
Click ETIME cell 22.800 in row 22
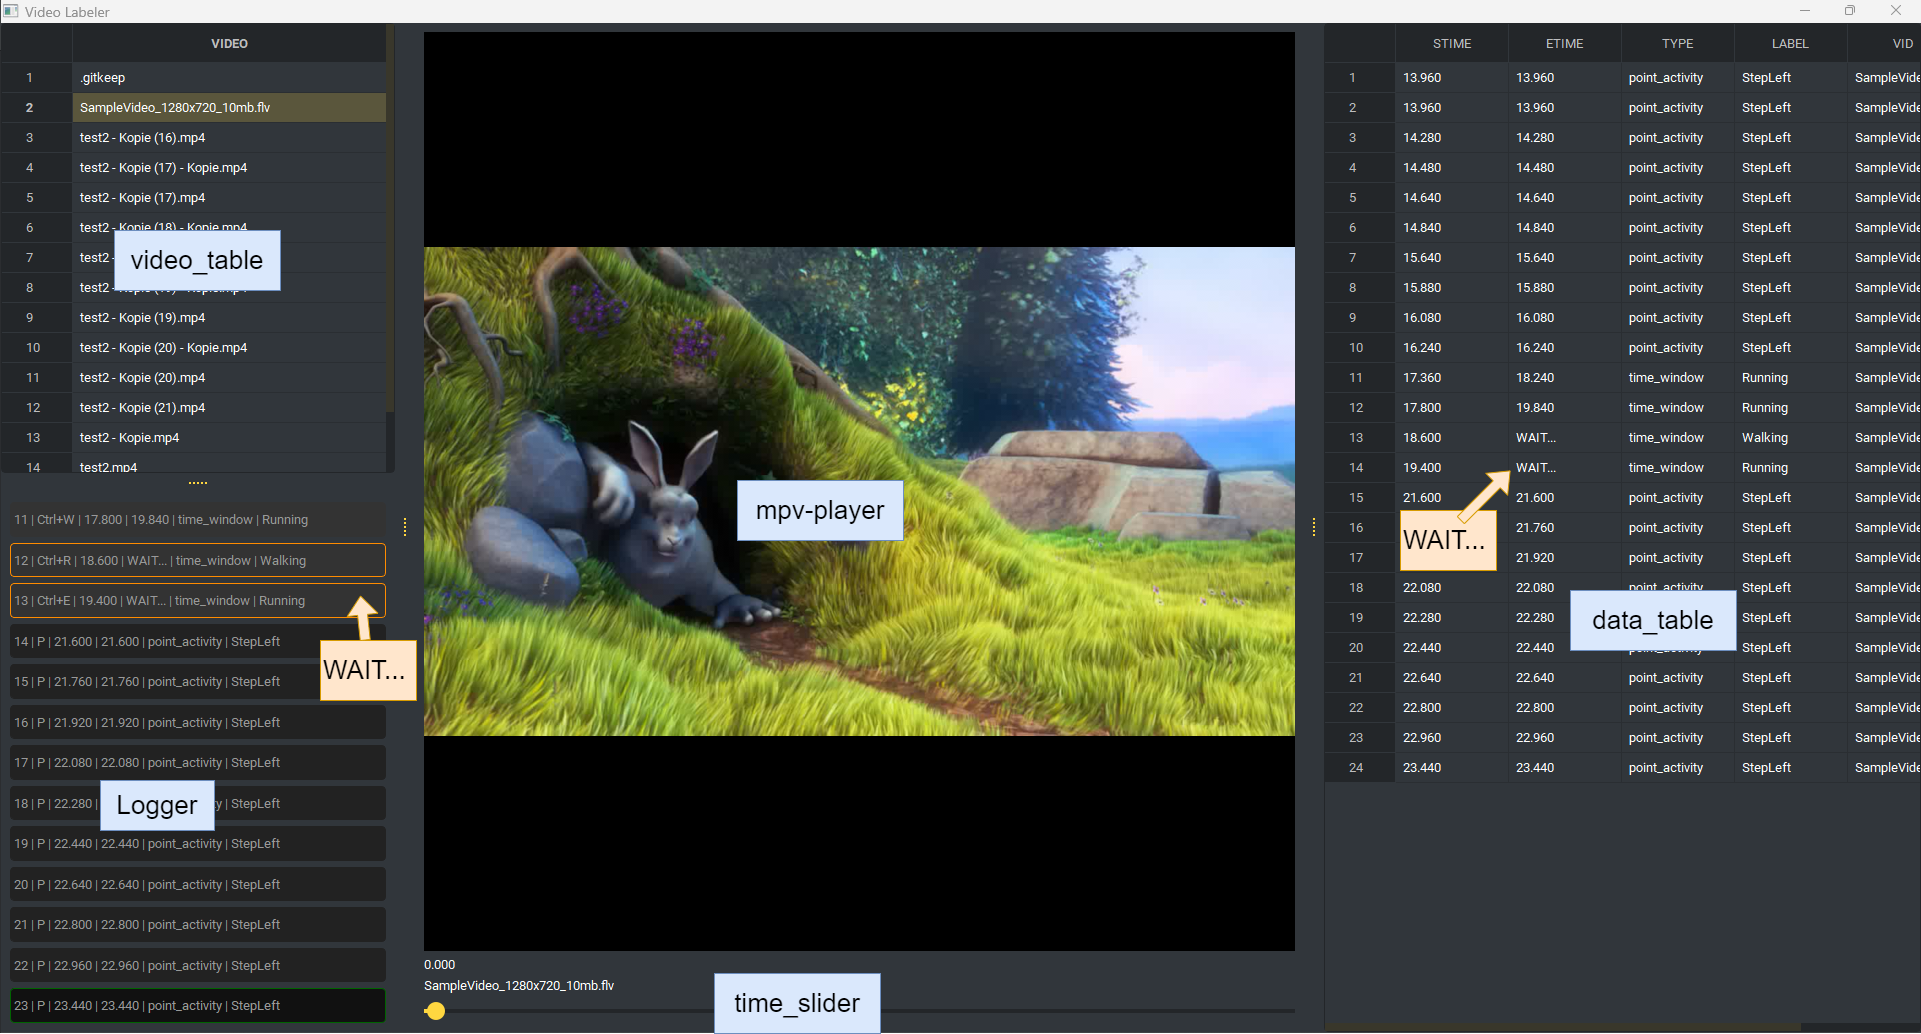pyautogui.click(x=1565, y=708)
